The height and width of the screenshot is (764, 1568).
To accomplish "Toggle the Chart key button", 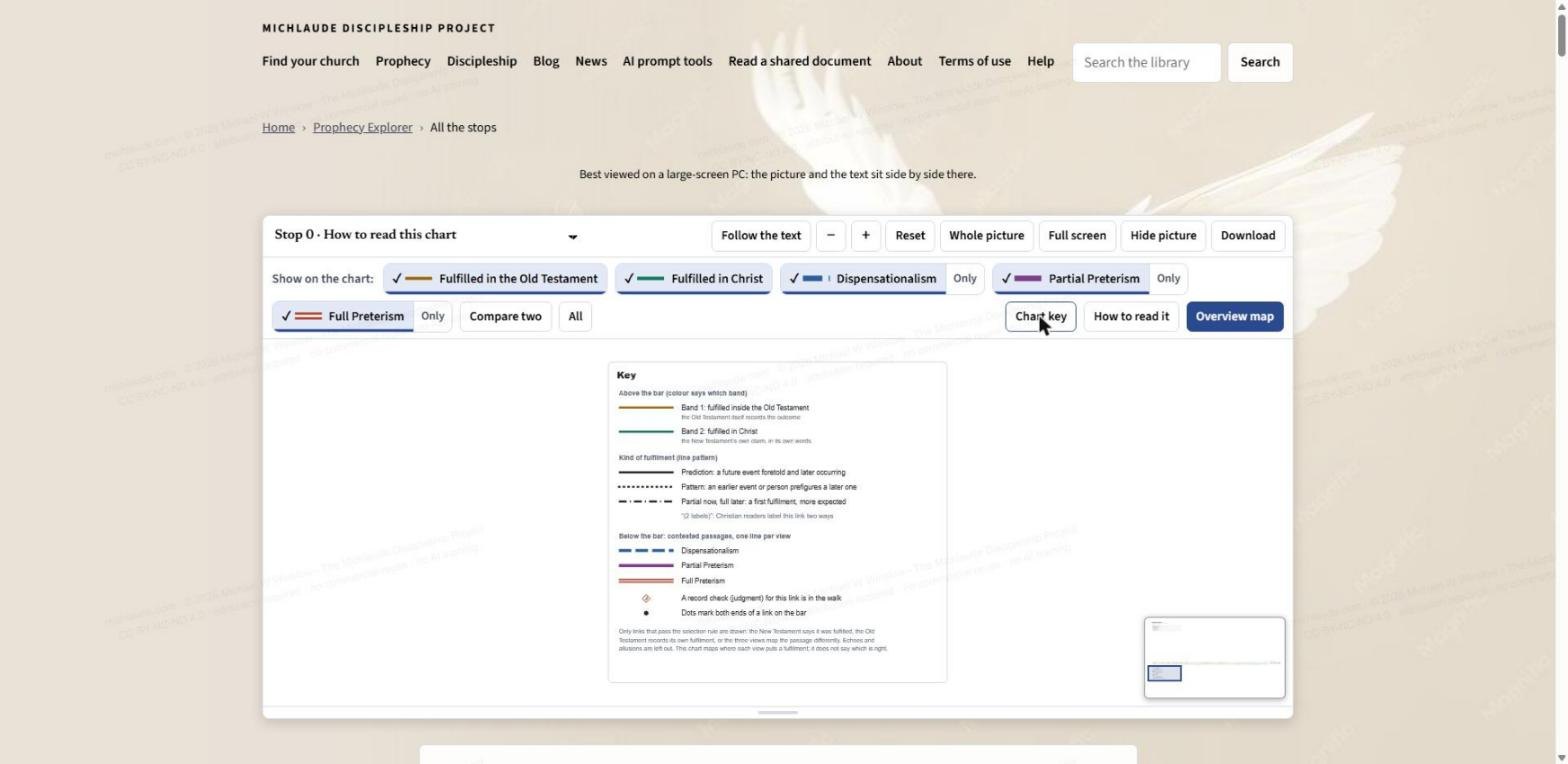I will pyautogui.click(x=1041, y=316).
